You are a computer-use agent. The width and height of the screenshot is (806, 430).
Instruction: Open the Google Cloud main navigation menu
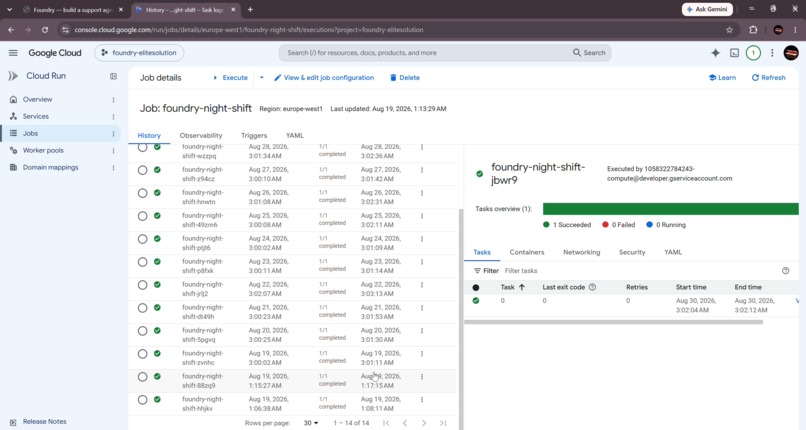pos(13,53)
